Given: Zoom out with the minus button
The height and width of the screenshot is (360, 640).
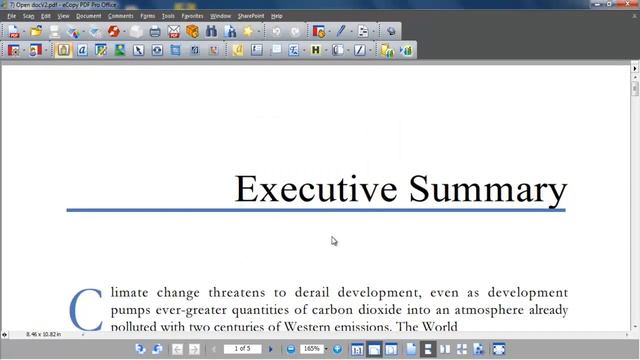Looking at the screenshot, I should pos(291,349).
